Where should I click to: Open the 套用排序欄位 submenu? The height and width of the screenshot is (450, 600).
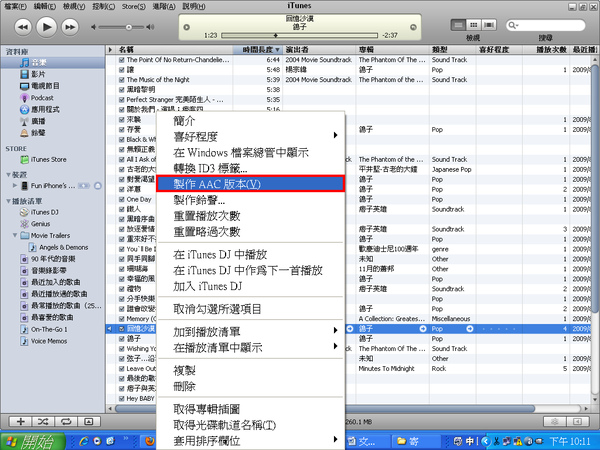coord(251,441)
